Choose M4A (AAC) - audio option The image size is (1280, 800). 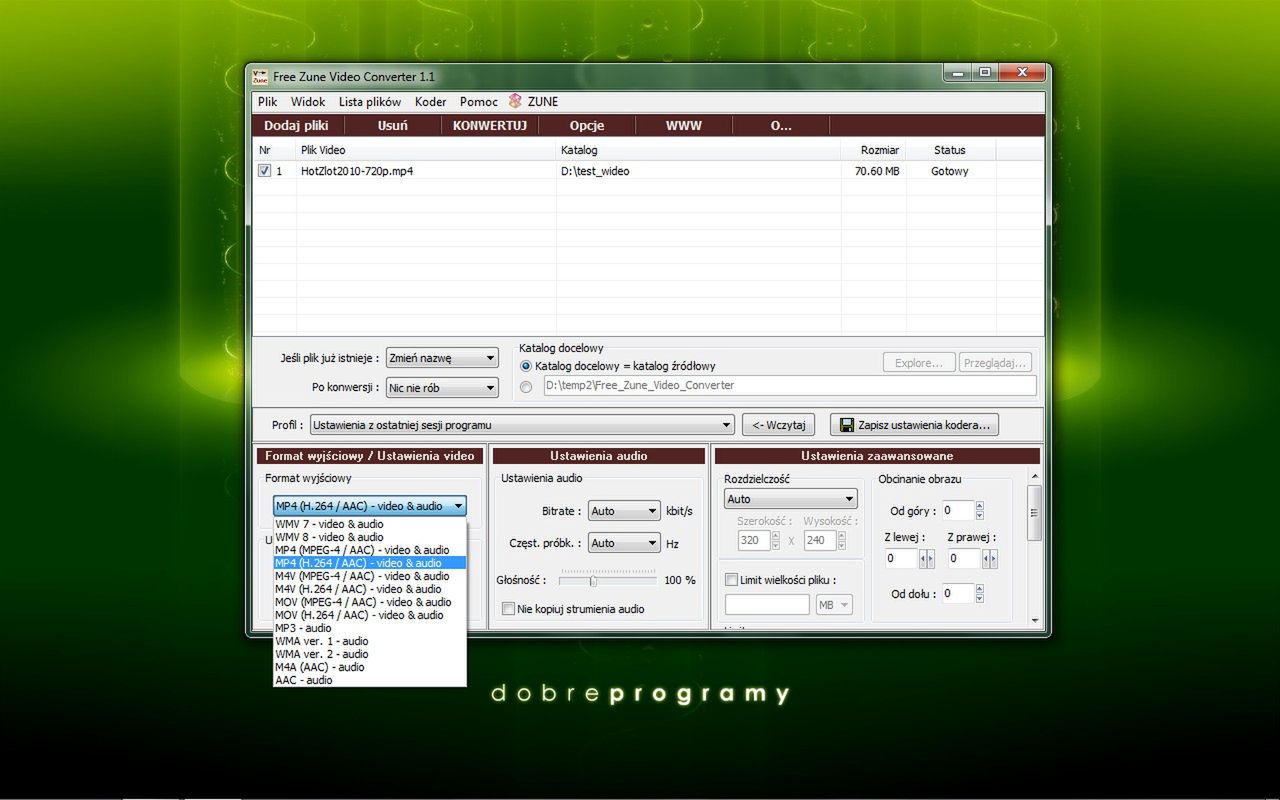(370, 667)
